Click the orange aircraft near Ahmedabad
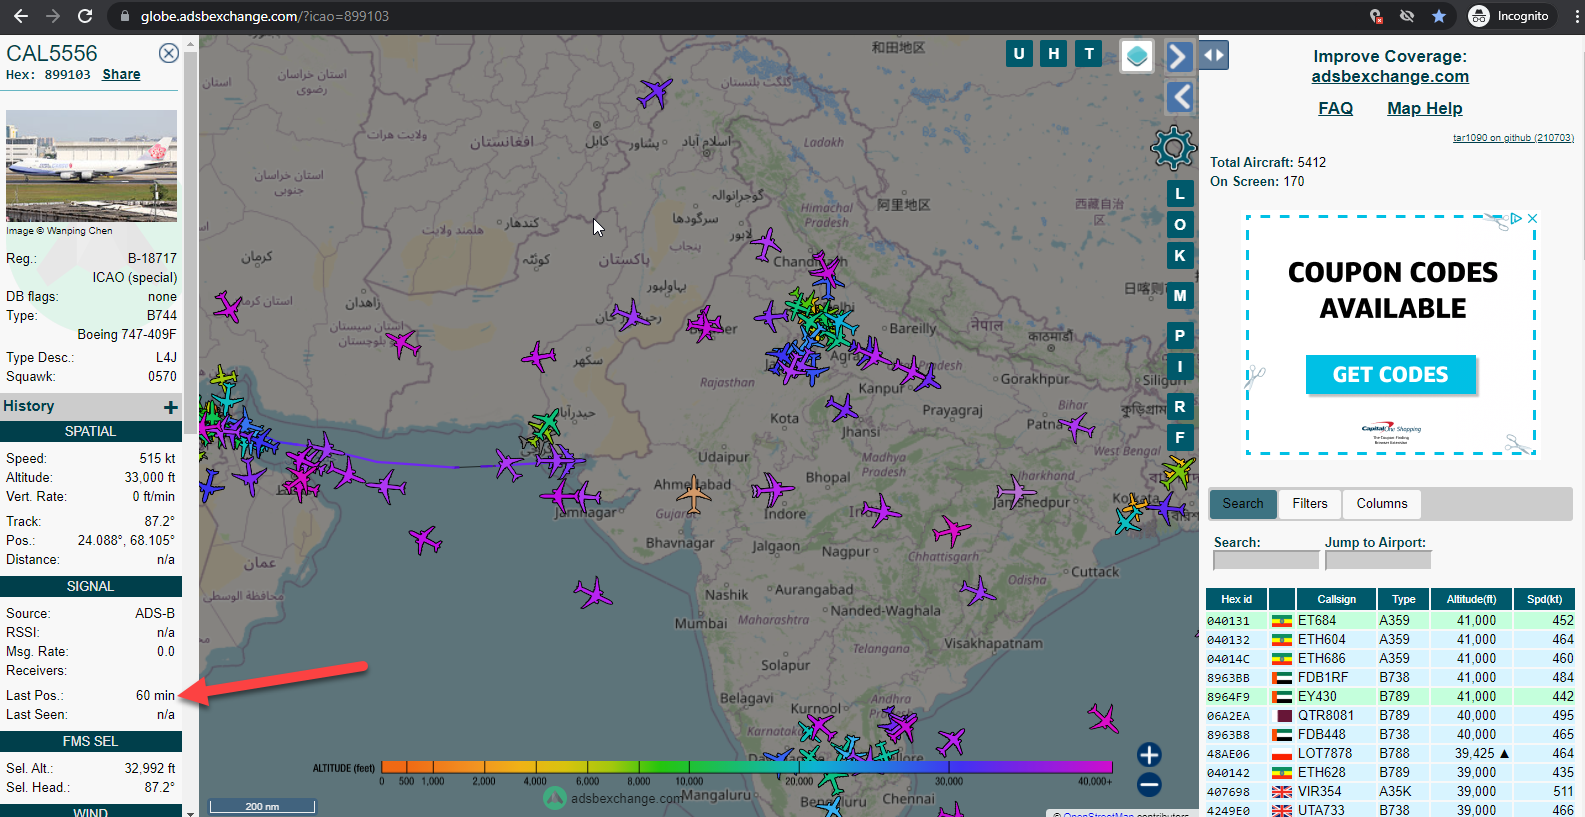The image size is (1585, 817). click(x=693, y=493)
